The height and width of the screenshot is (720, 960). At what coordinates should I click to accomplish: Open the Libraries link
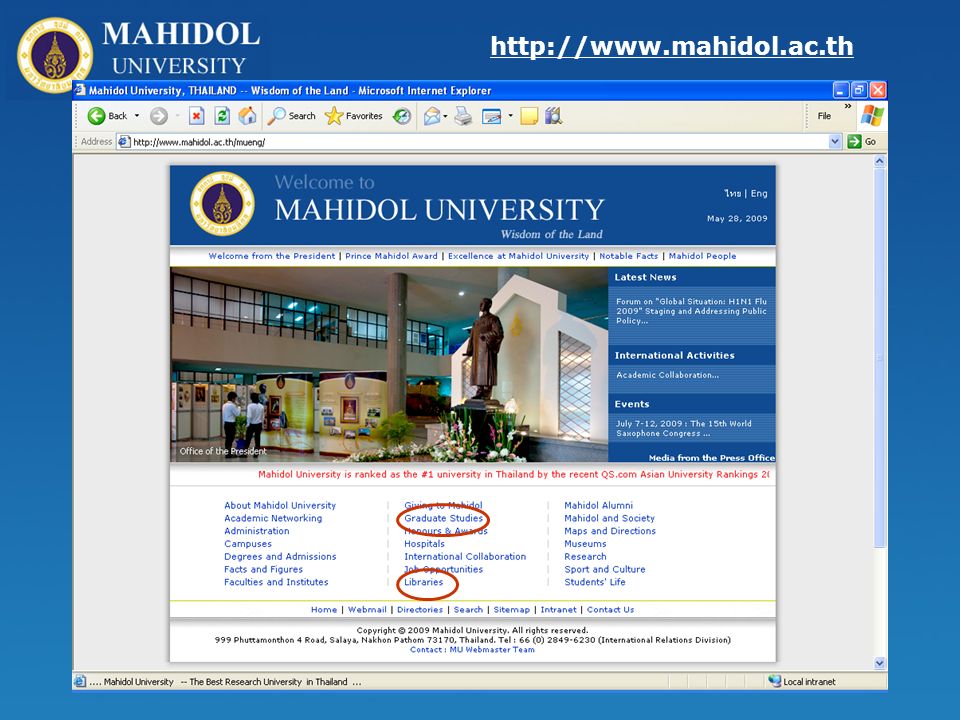point(423,582)
